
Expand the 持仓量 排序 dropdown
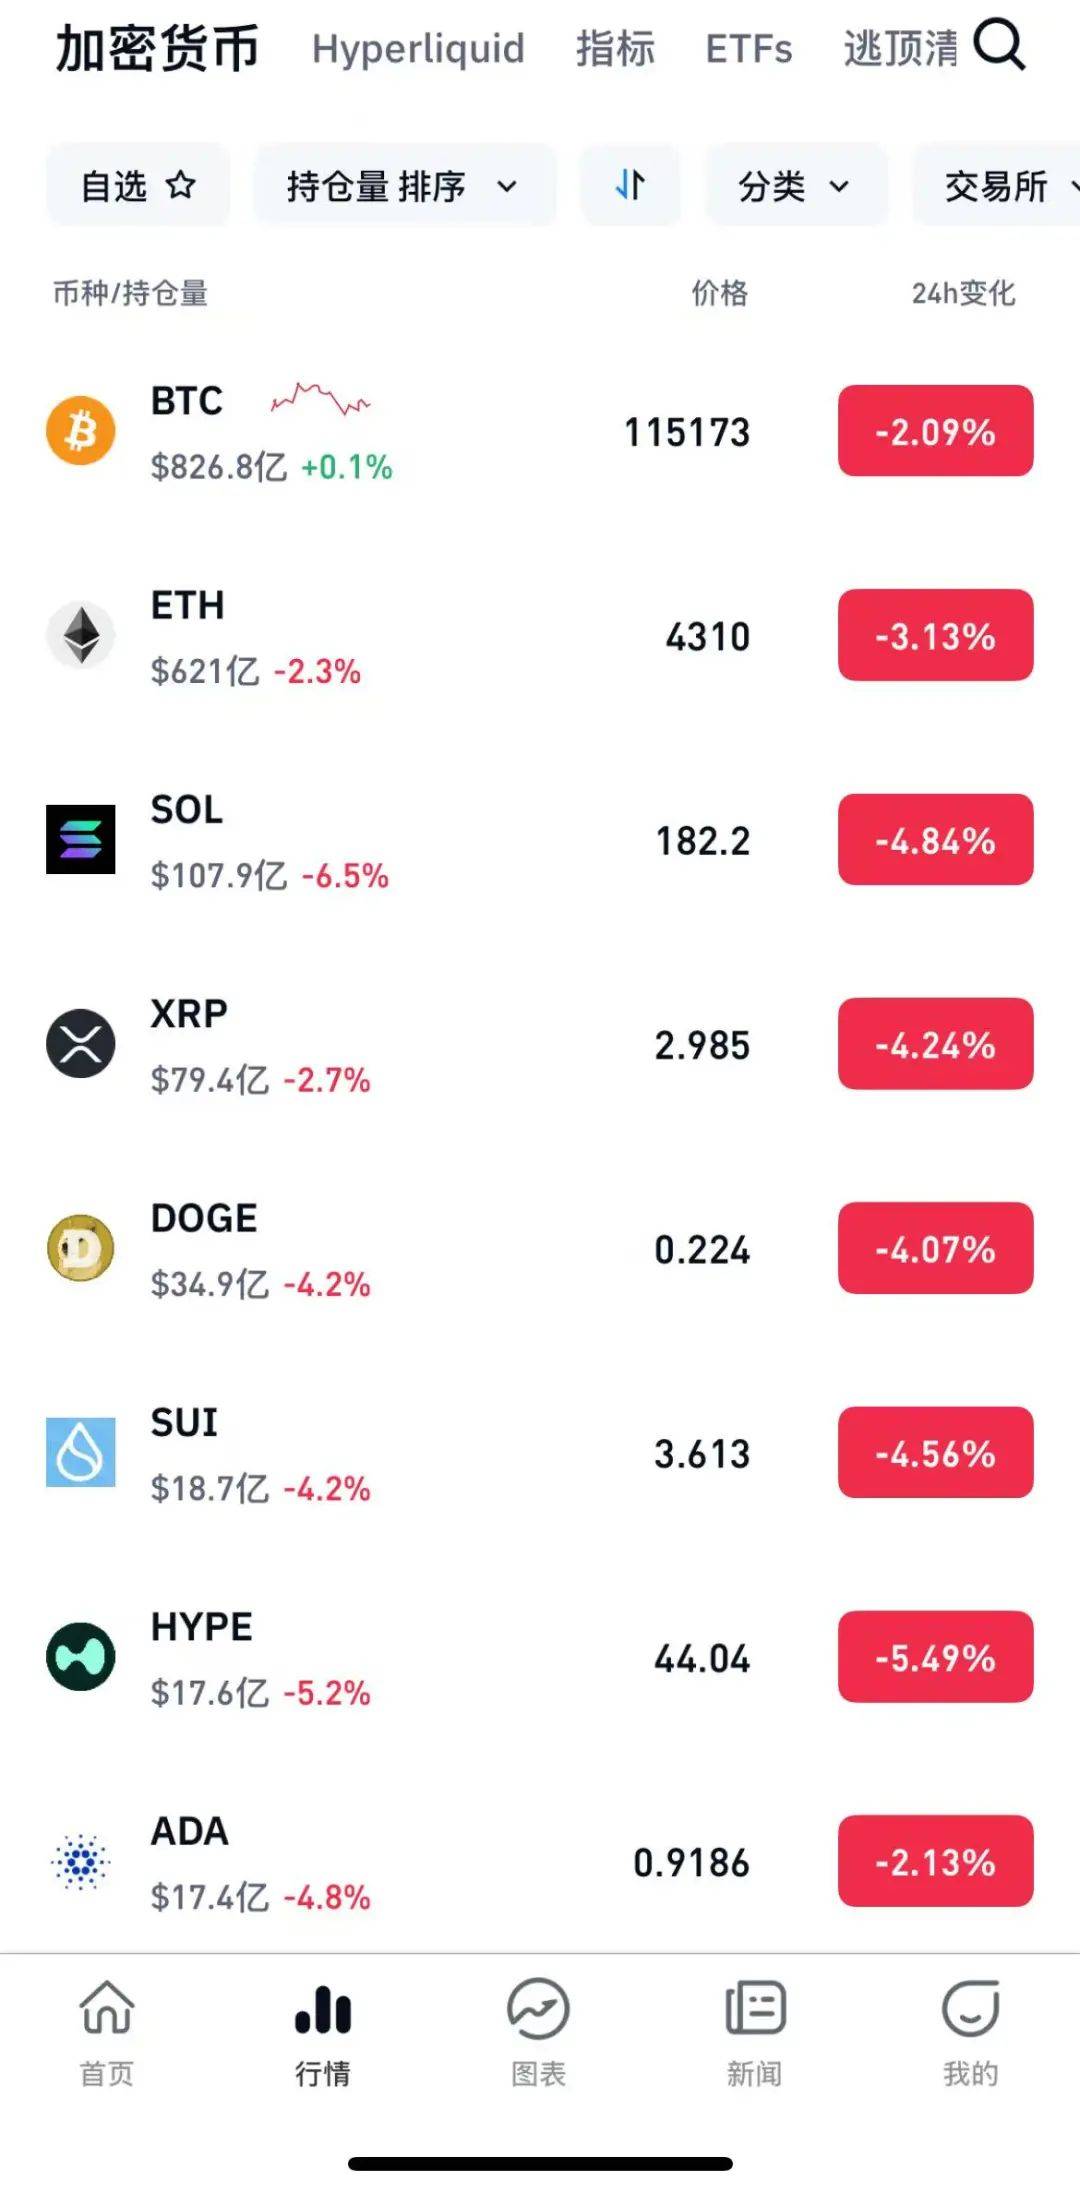click(403, 185)
